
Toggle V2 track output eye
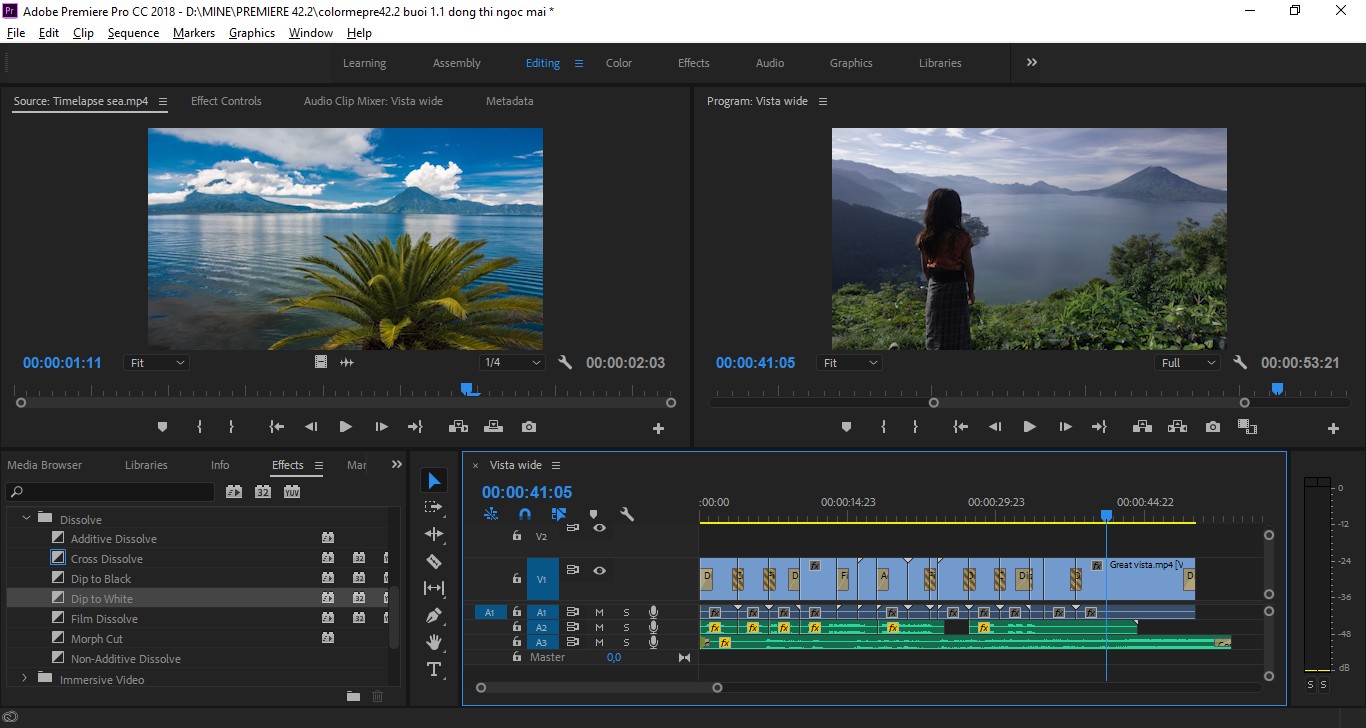[x=599, y=528]
